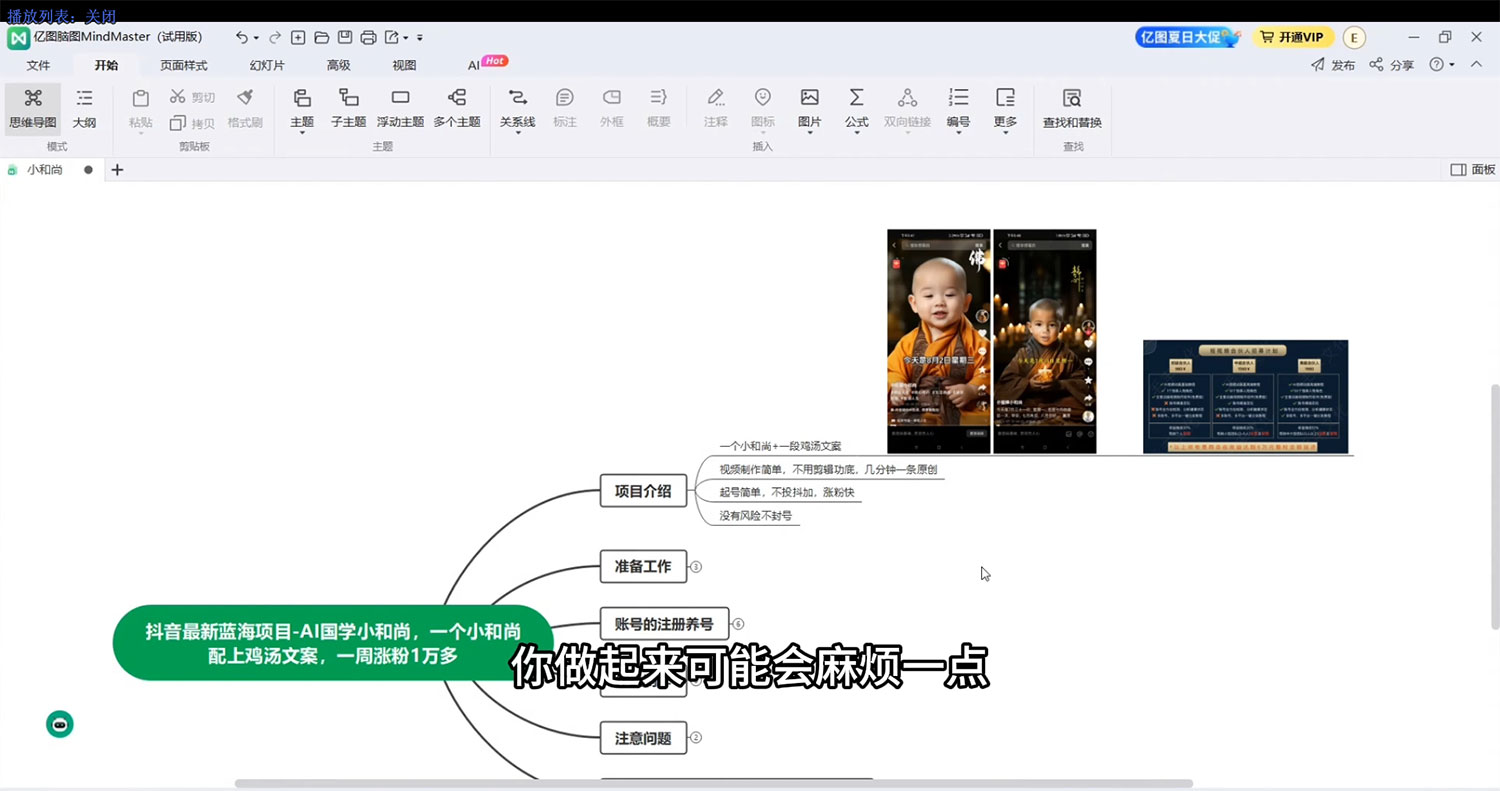Switch to the 大纲 (Outline) mode
Image resolution: width=1500 pixels, height=791 pixels.
click(x=84, y=108)
